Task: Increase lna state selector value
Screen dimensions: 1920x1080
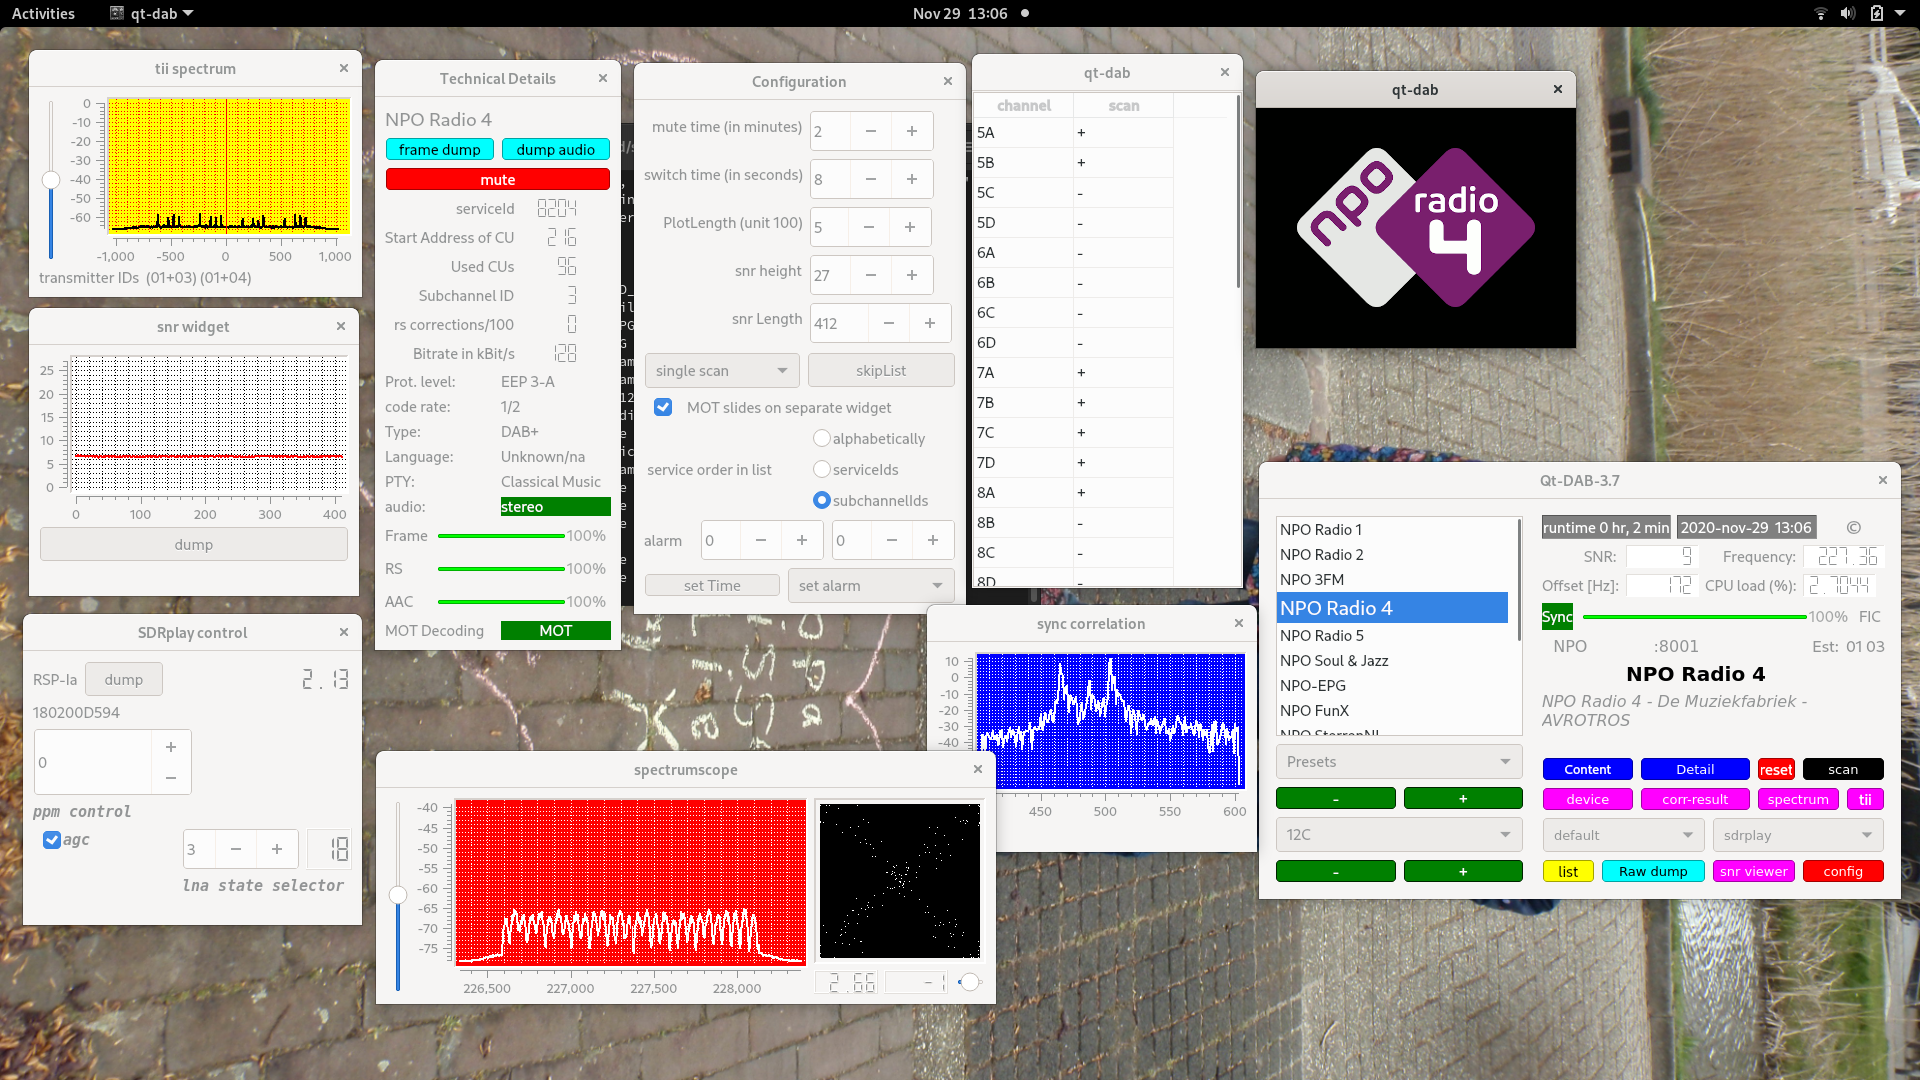Action: pyautogui.click(x=277, y=849)
